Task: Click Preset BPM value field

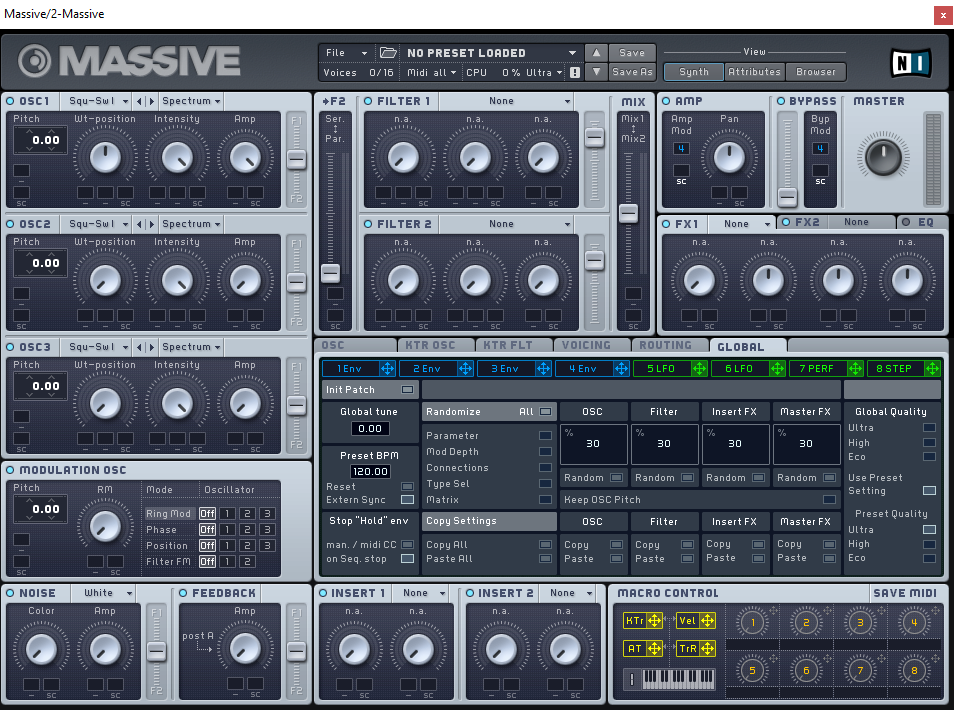Action: (370, 472)
